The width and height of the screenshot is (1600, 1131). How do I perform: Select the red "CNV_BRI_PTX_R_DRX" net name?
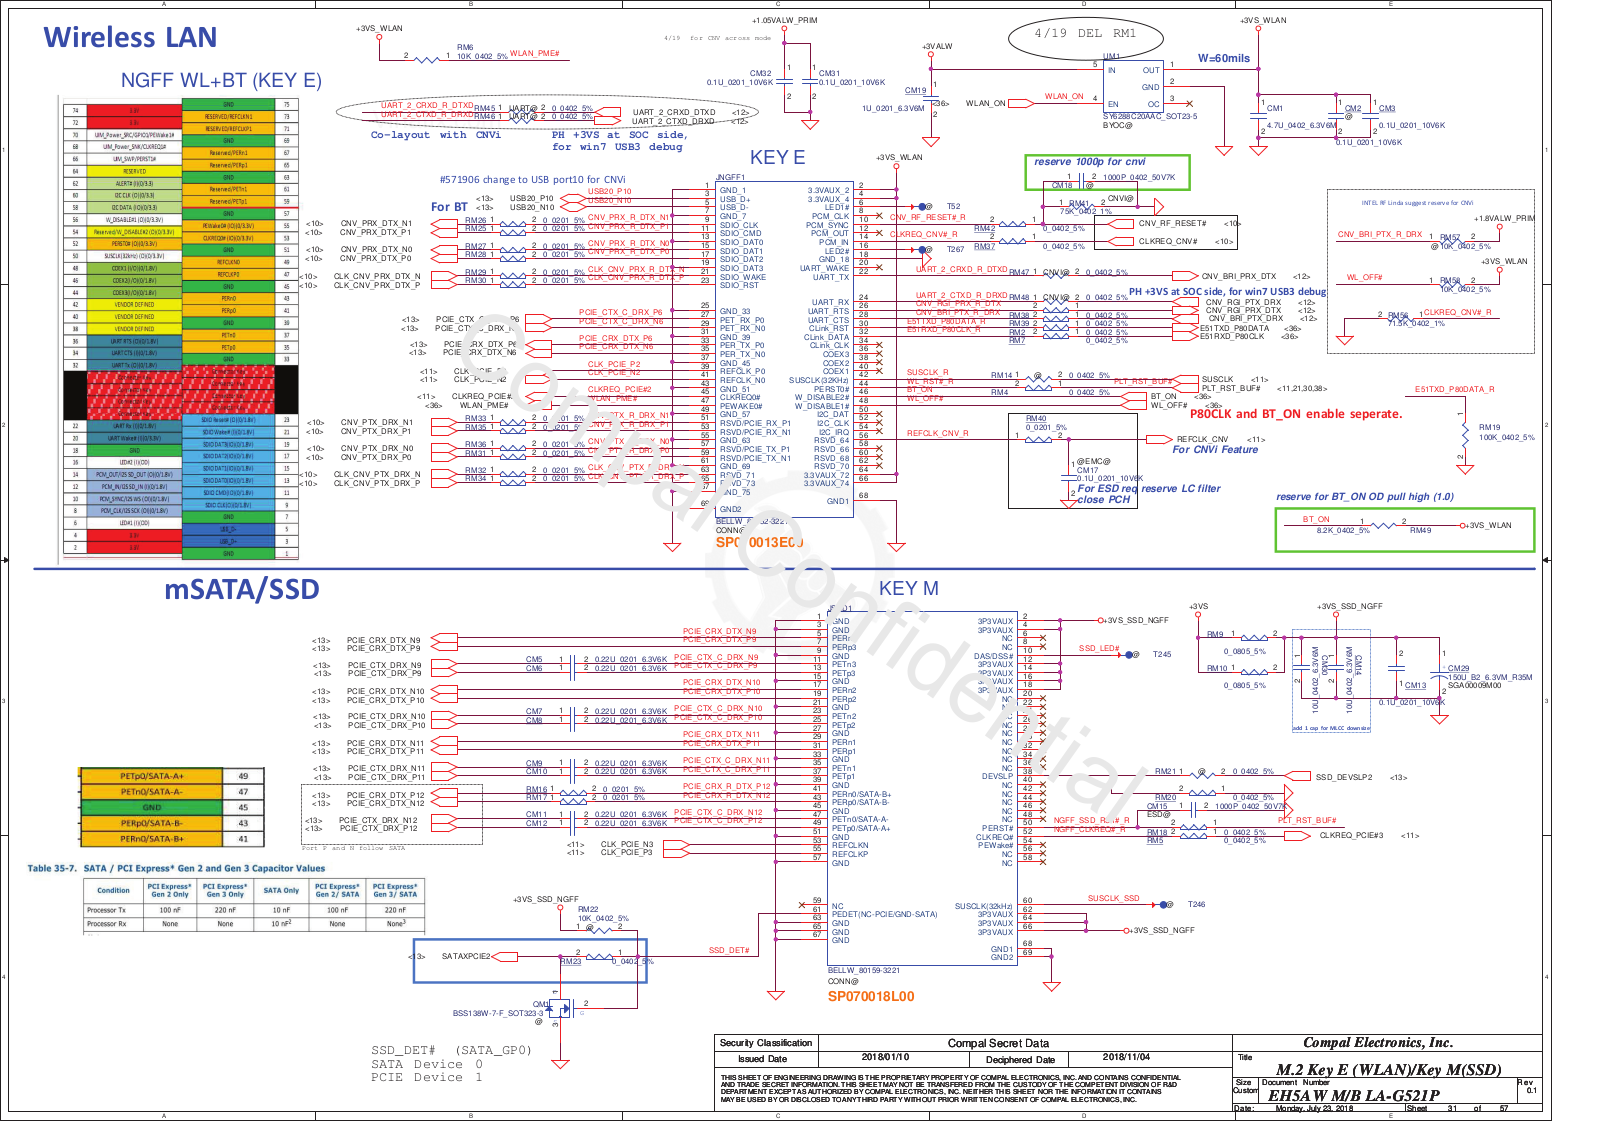point(1380,235)
